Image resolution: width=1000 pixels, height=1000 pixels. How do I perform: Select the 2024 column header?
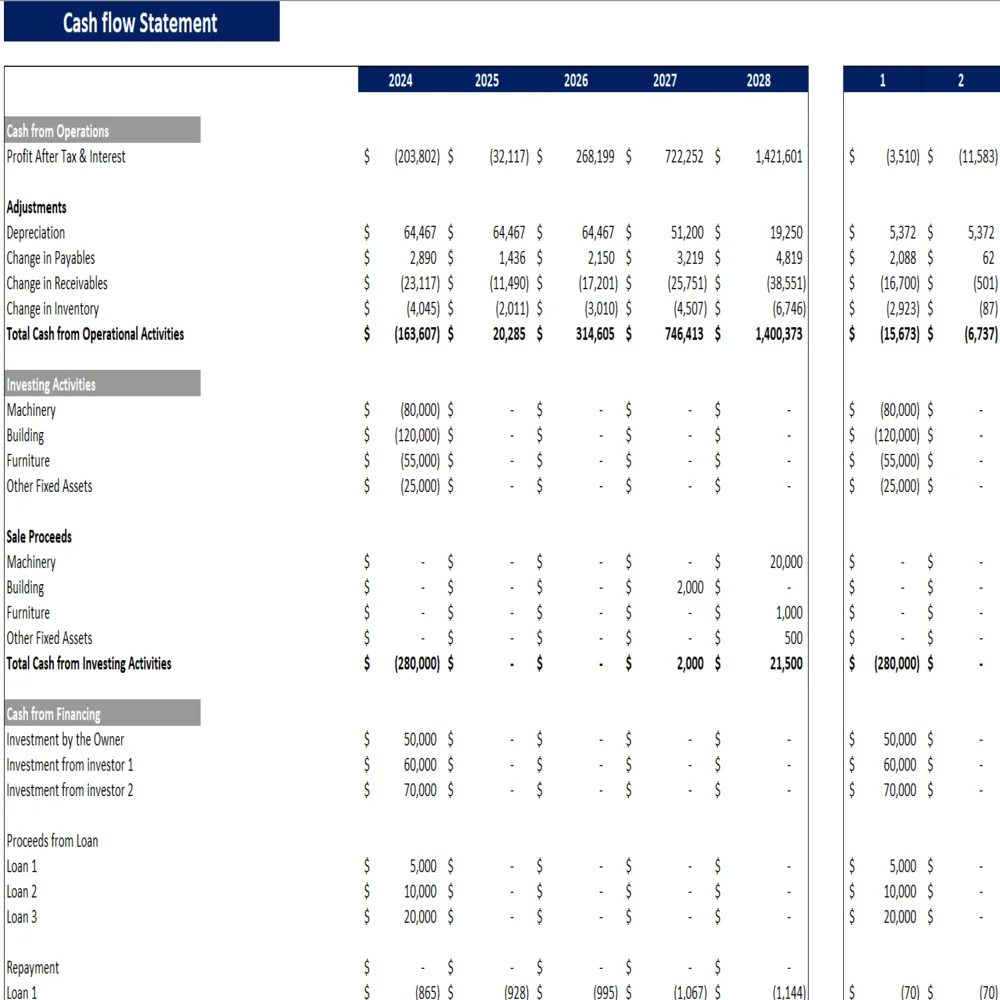[x=400, y=81]
